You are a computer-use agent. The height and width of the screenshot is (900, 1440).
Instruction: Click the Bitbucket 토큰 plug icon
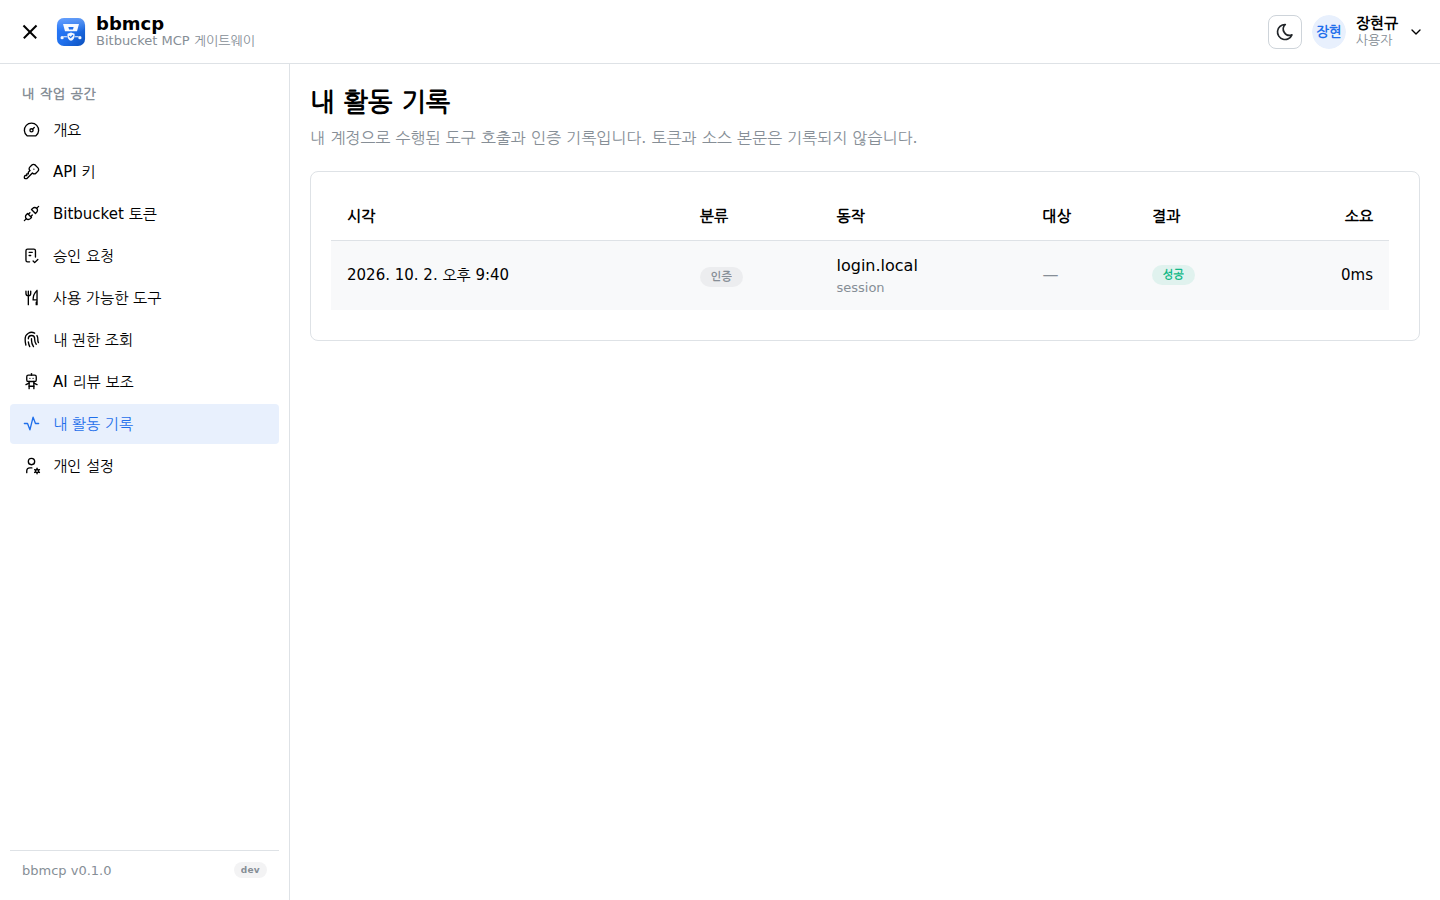click(32, 214)
